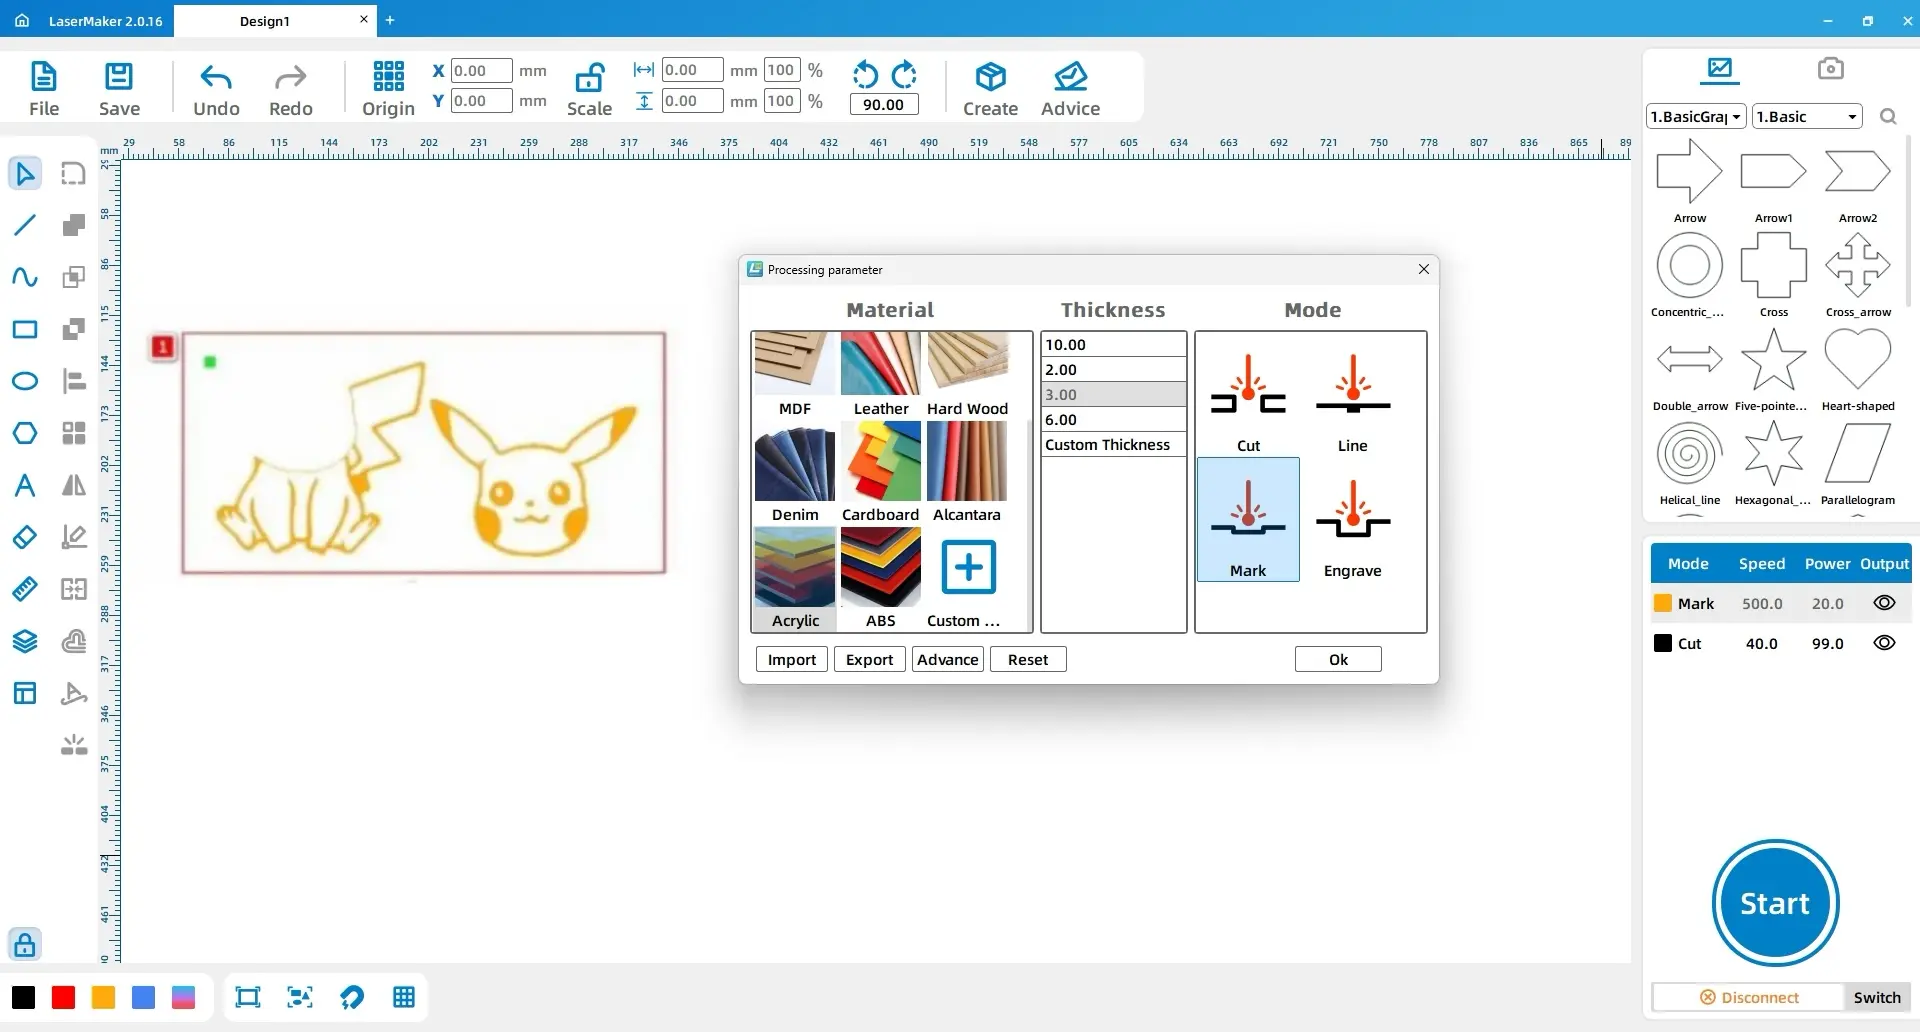
Task: Add a Custom material
Action: pyautogui.click(x=967, y=578)
